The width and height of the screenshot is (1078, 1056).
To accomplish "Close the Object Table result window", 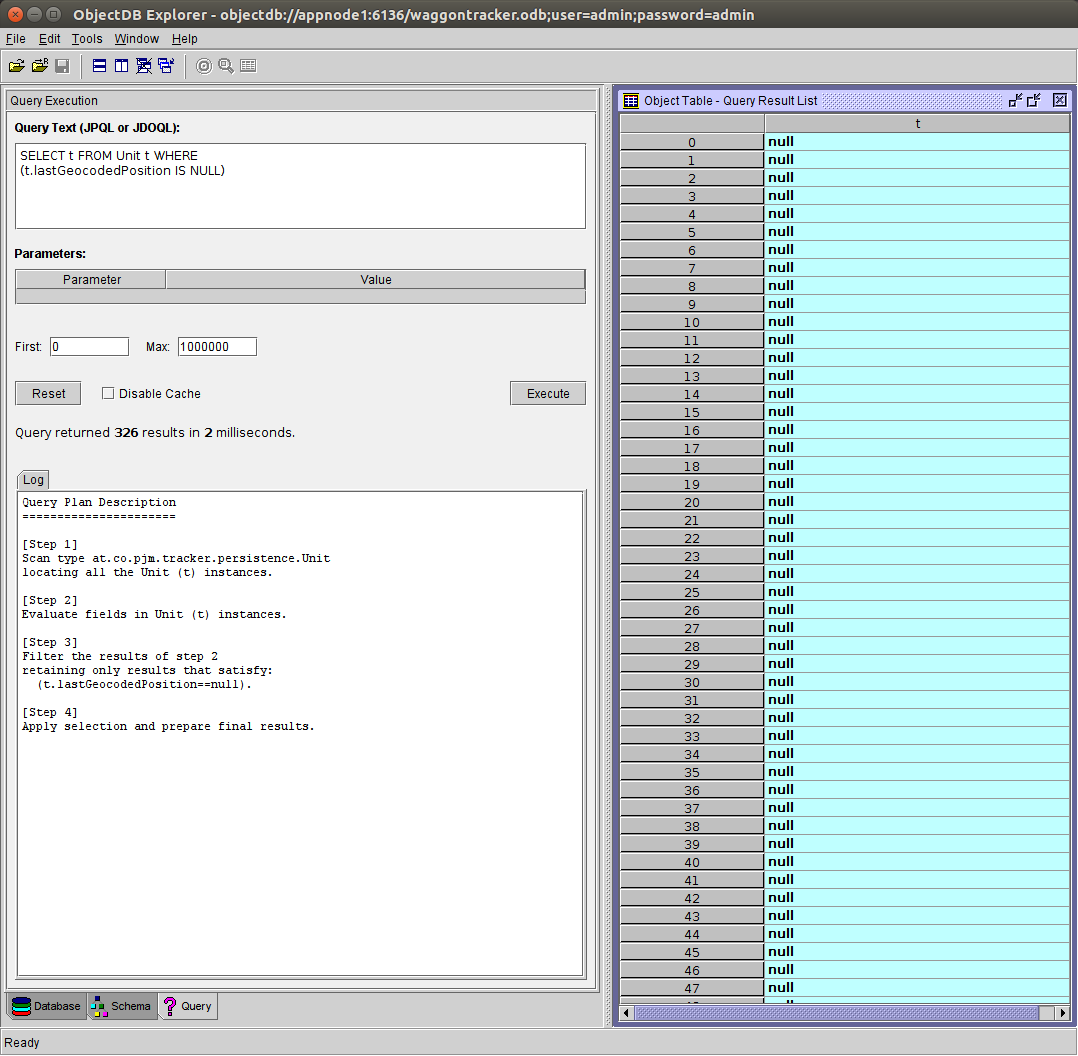I will point(1059,100).
